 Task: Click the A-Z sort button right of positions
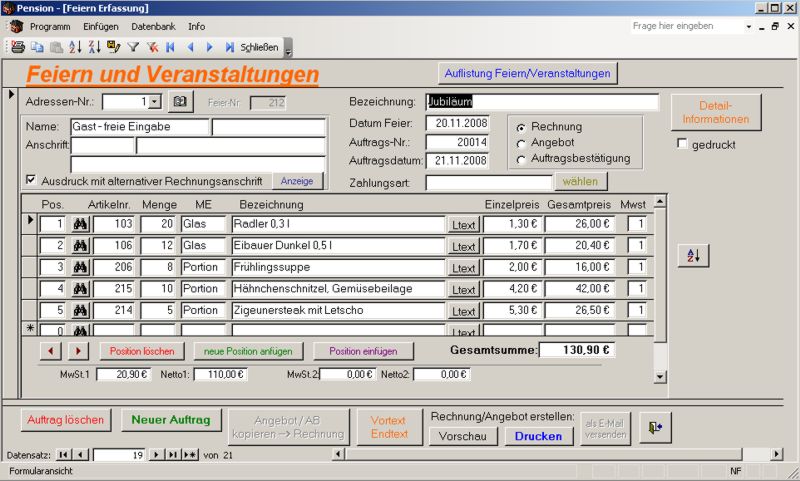click(693, 256)
